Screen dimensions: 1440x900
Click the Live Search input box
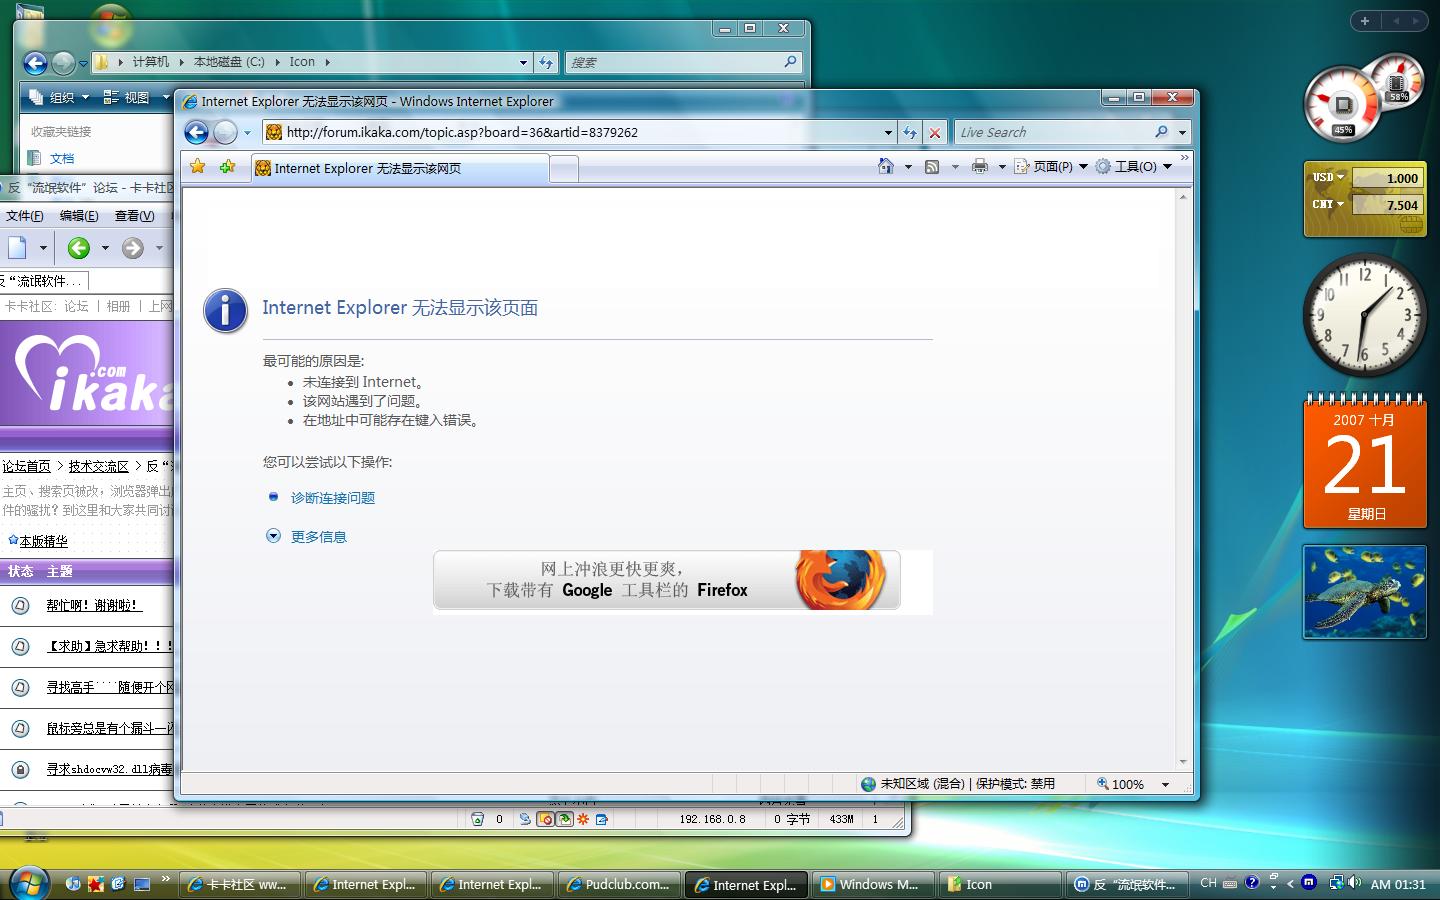[x=1052, y=132]
